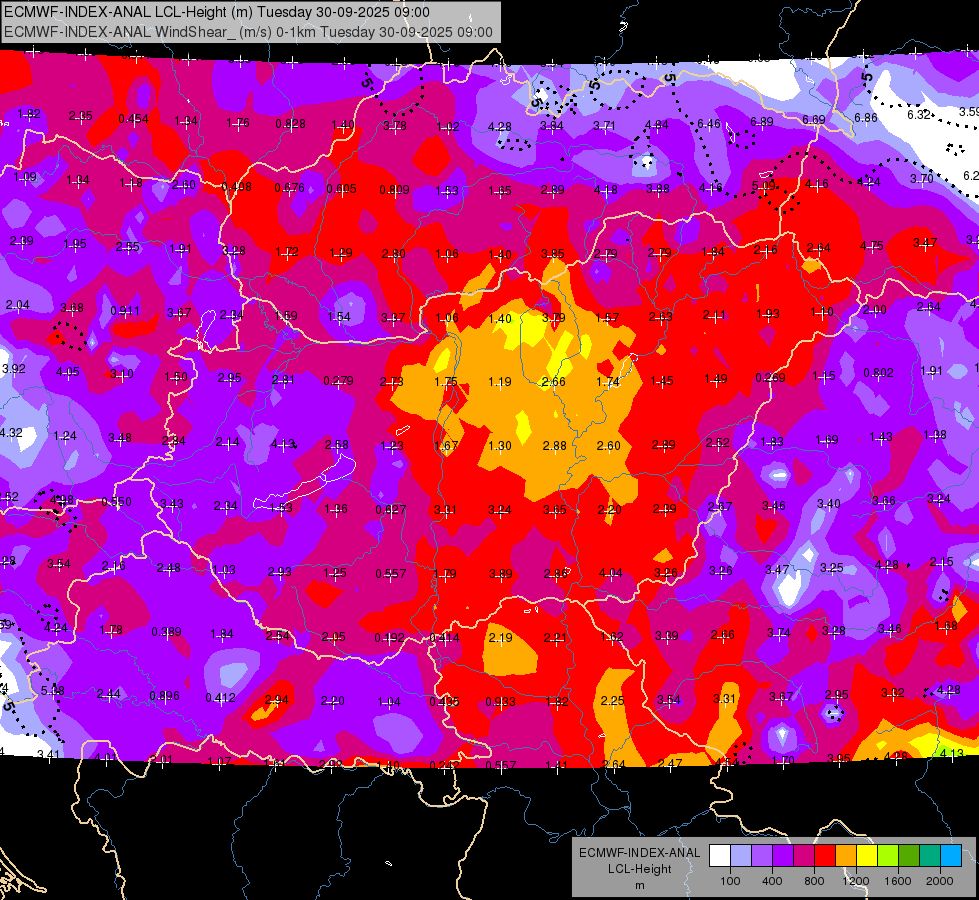Click the unit label m in the legend
The image size is (979, 900).
point(639,885)
